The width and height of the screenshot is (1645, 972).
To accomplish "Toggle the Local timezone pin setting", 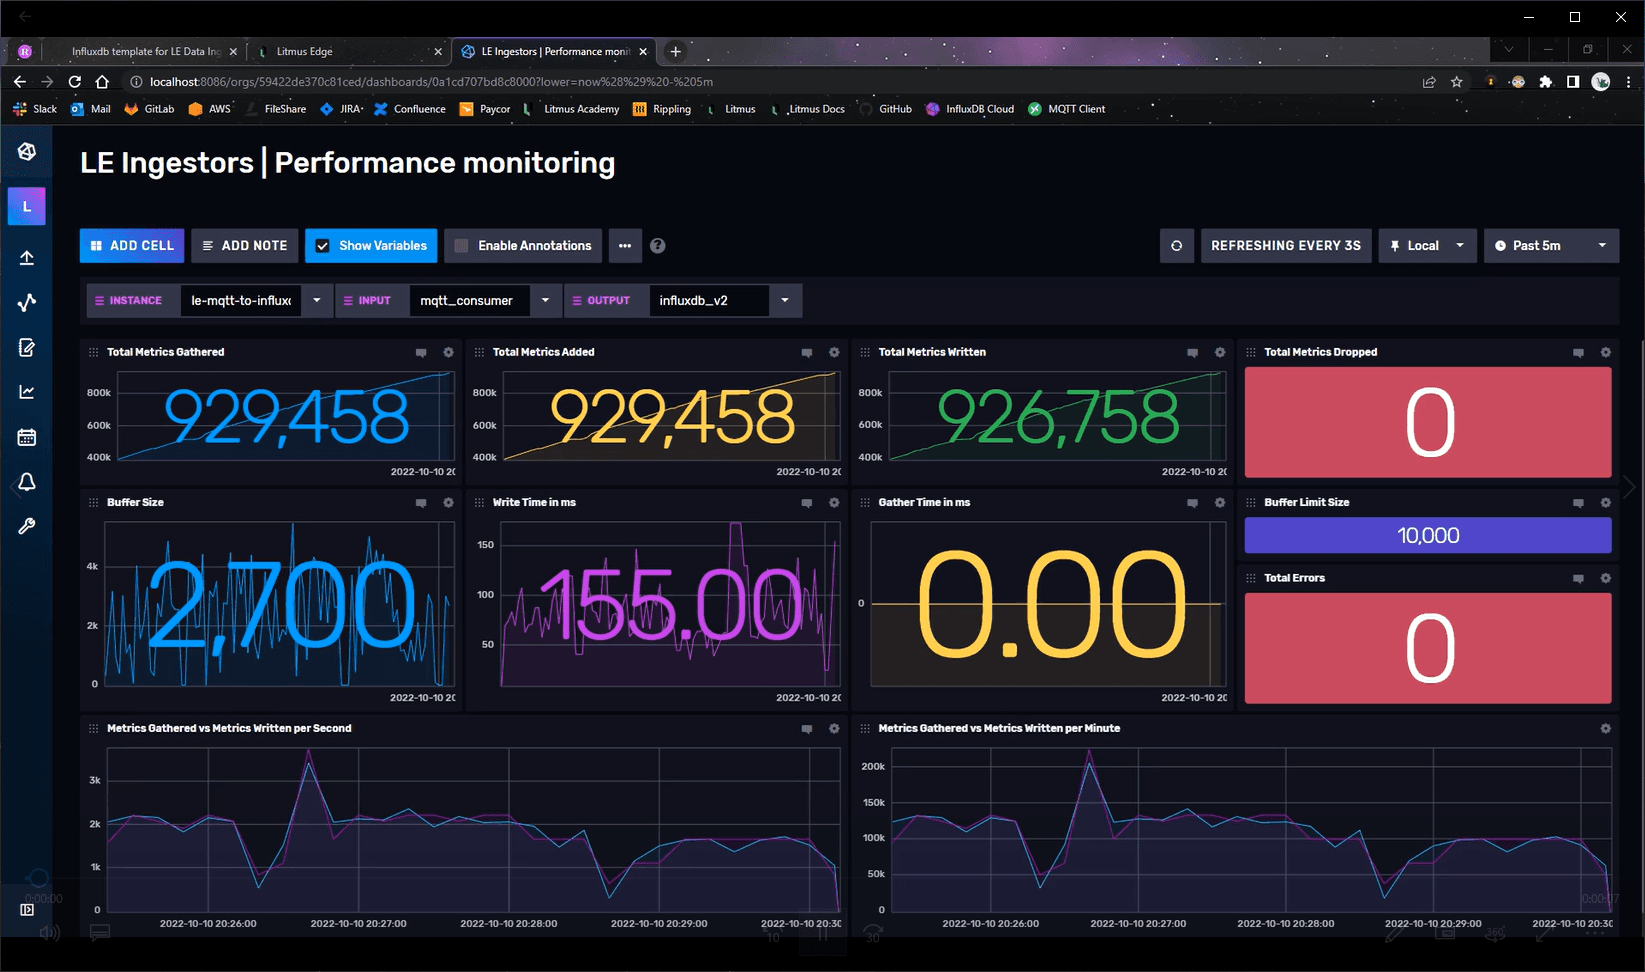I will [x=1427, y=245].
